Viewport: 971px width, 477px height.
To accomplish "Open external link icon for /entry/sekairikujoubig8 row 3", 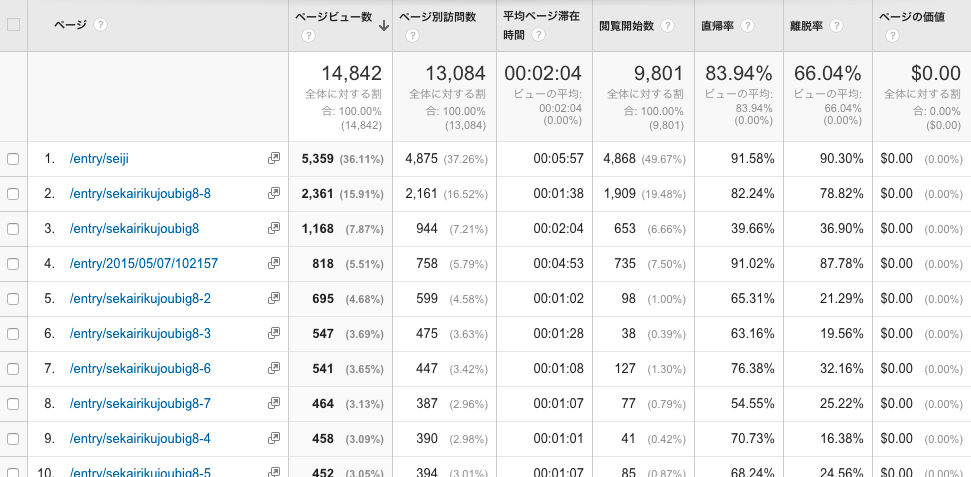I will coord(274,229).
